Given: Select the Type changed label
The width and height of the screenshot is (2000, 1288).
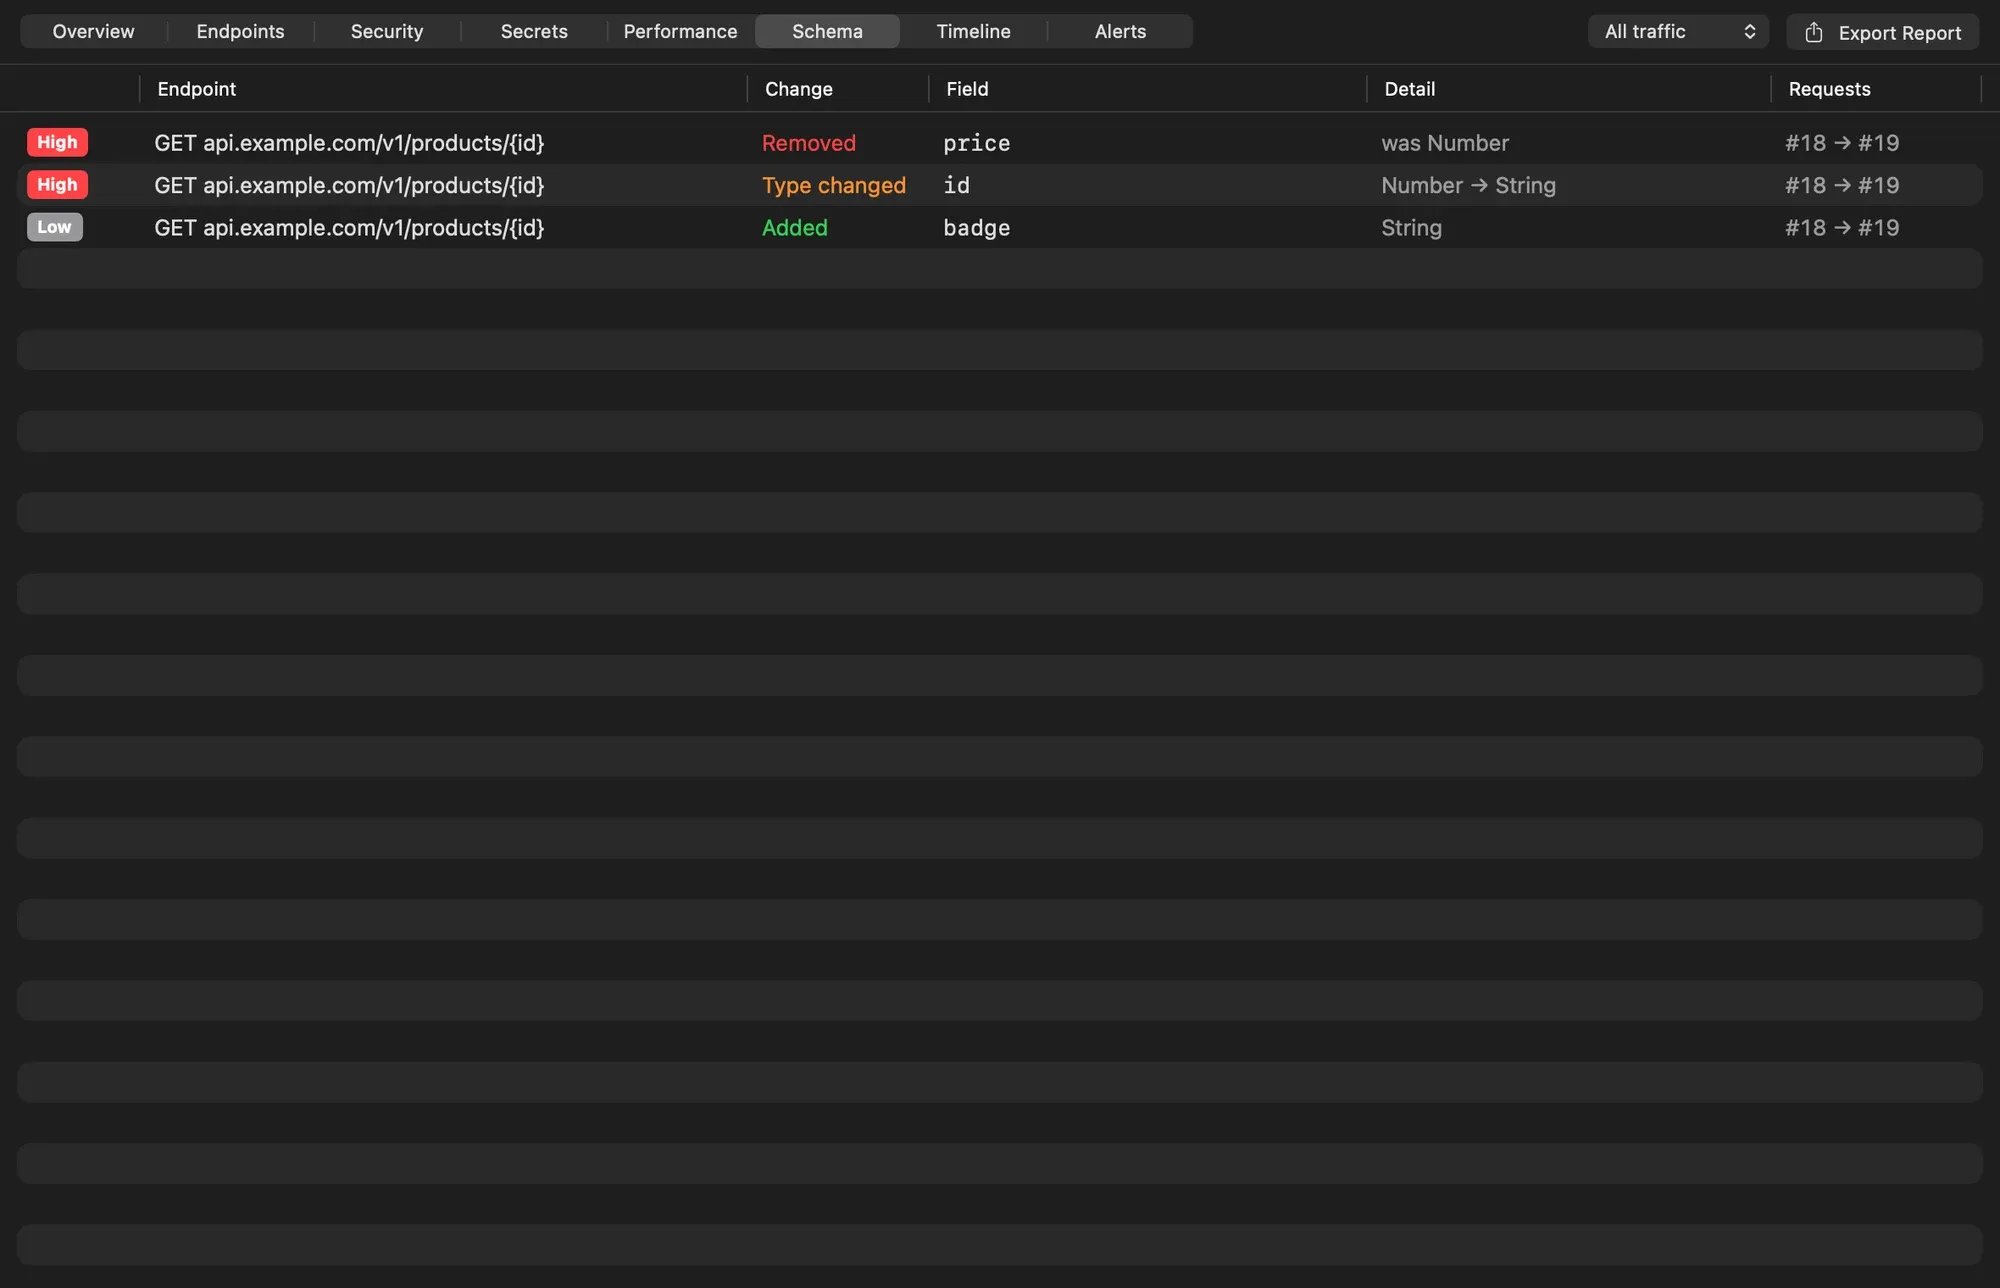Looking at the screenshot, I should [x=833, y=185].
